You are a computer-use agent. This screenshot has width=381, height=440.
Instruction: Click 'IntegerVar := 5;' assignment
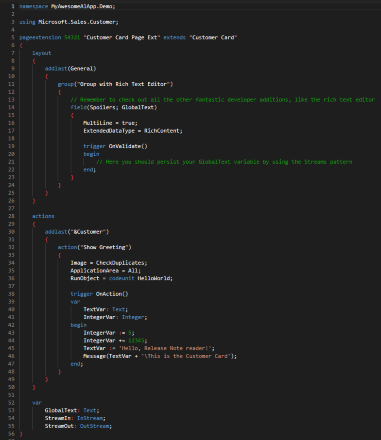[109, 333]
